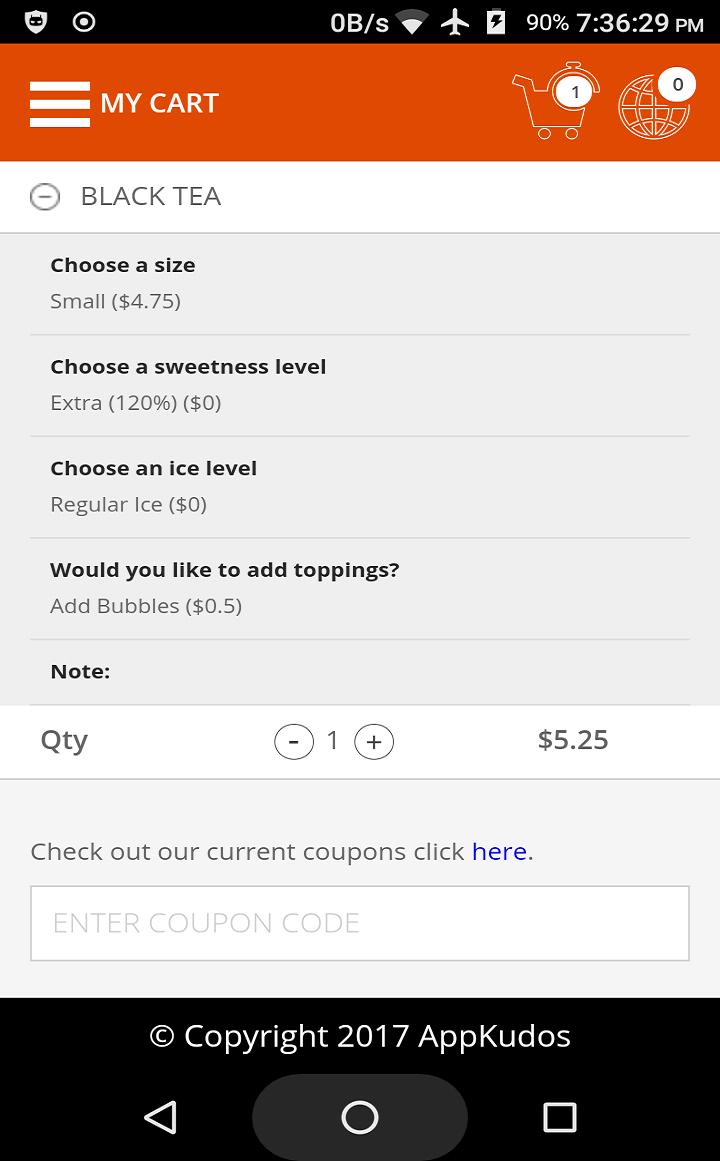Screen dimensions: 720x1161
Task: Tap the shopping cart timer icon
Action: tap(556, 101)
